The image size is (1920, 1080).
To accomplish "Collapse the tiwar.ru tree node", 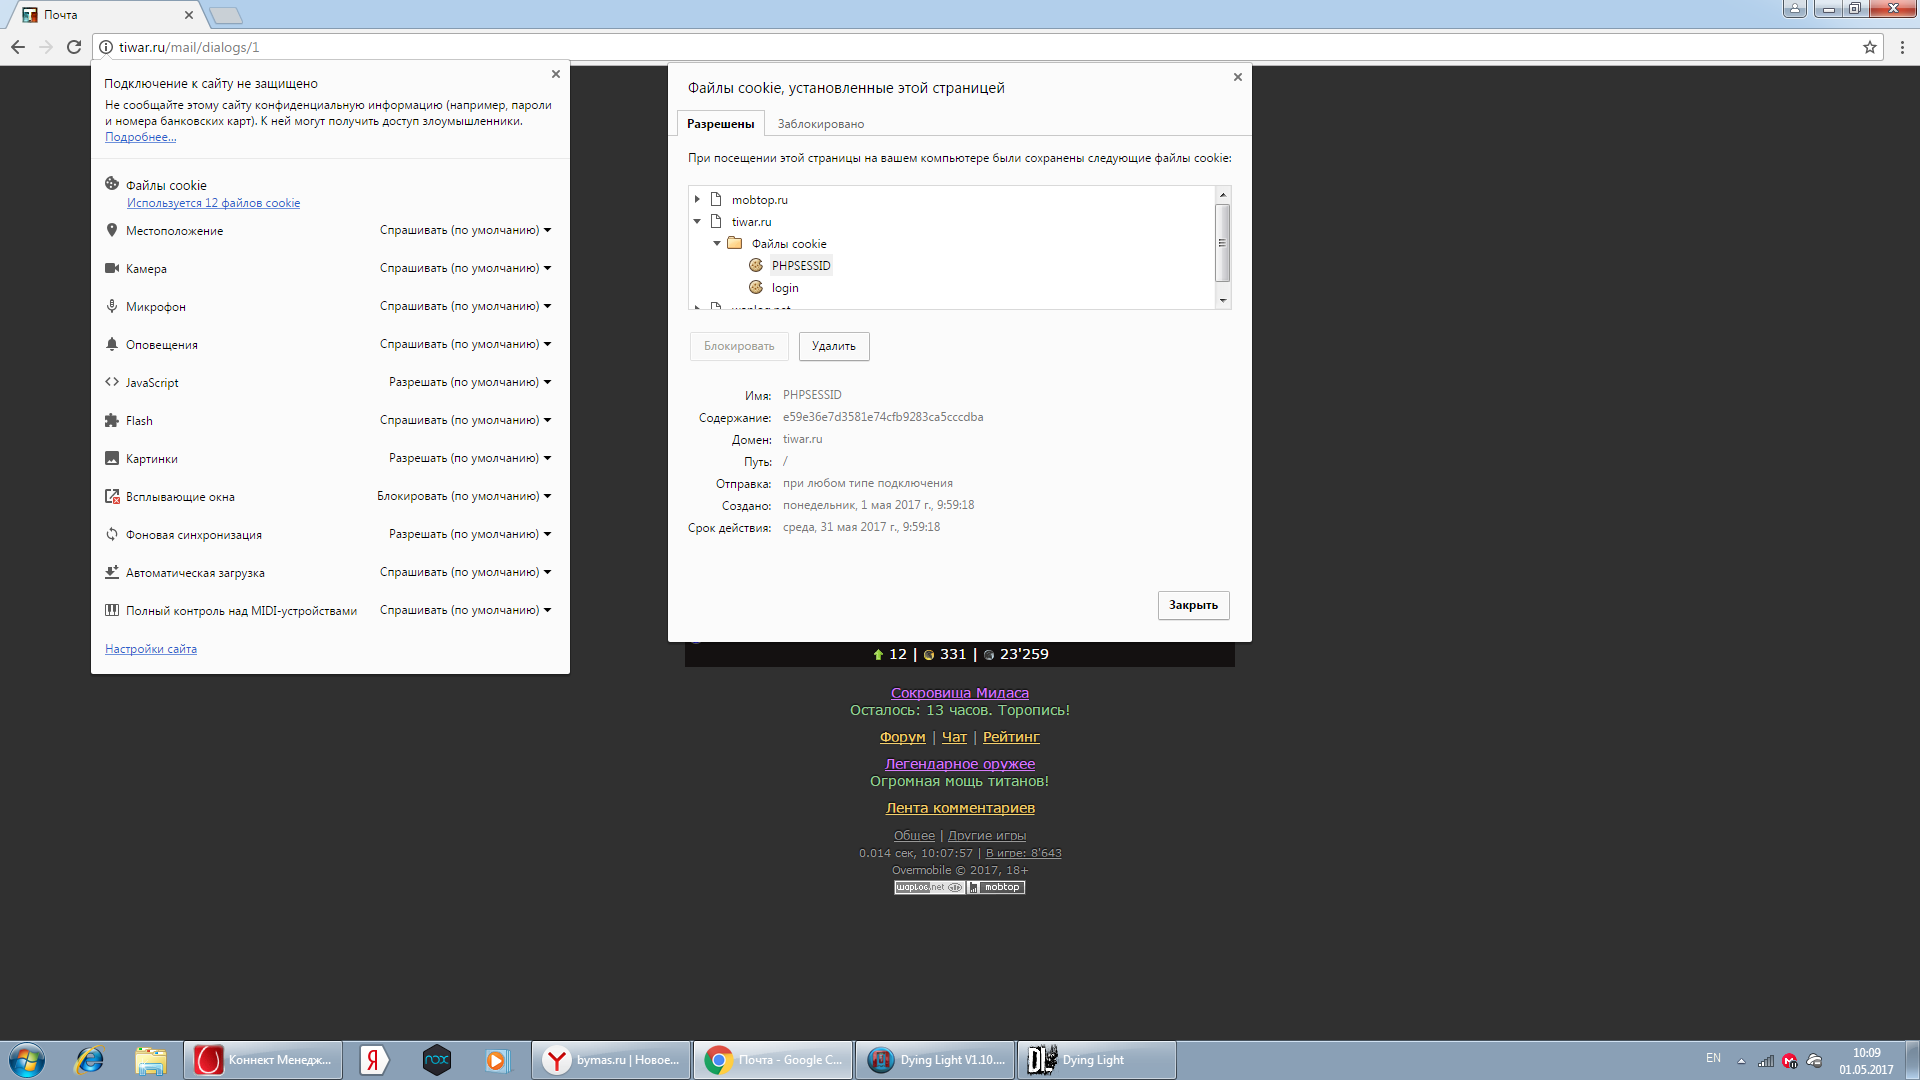I will click(697, 222).
